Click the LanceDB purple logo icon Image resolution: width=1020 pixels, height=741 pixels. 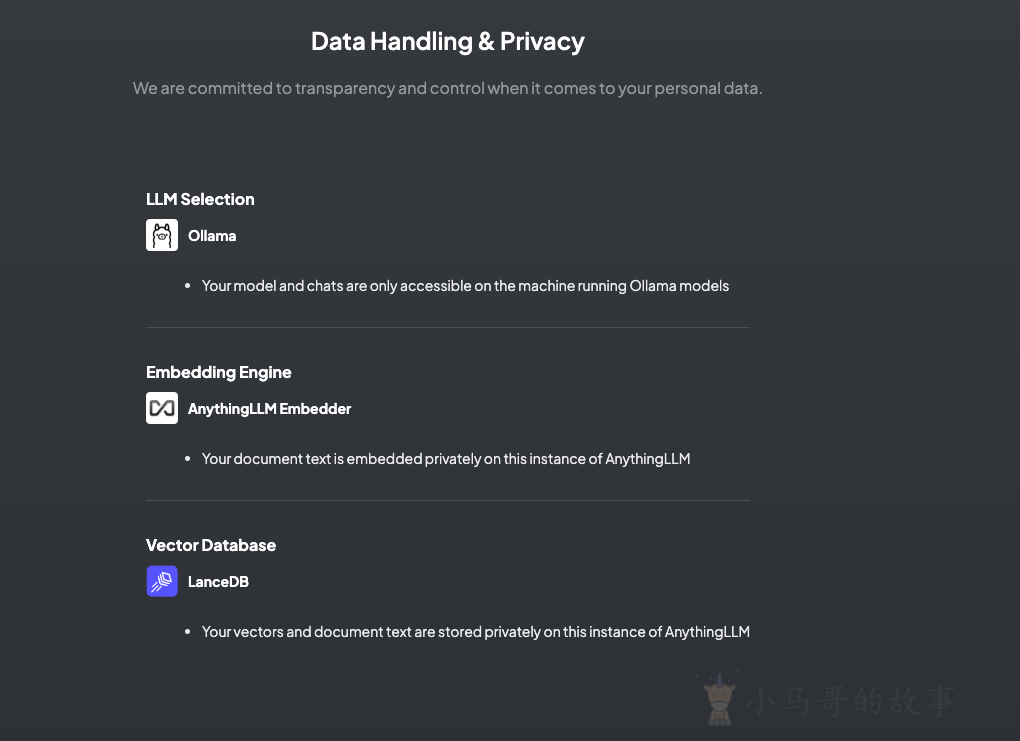pyautogui.click(x=162, y=581)
